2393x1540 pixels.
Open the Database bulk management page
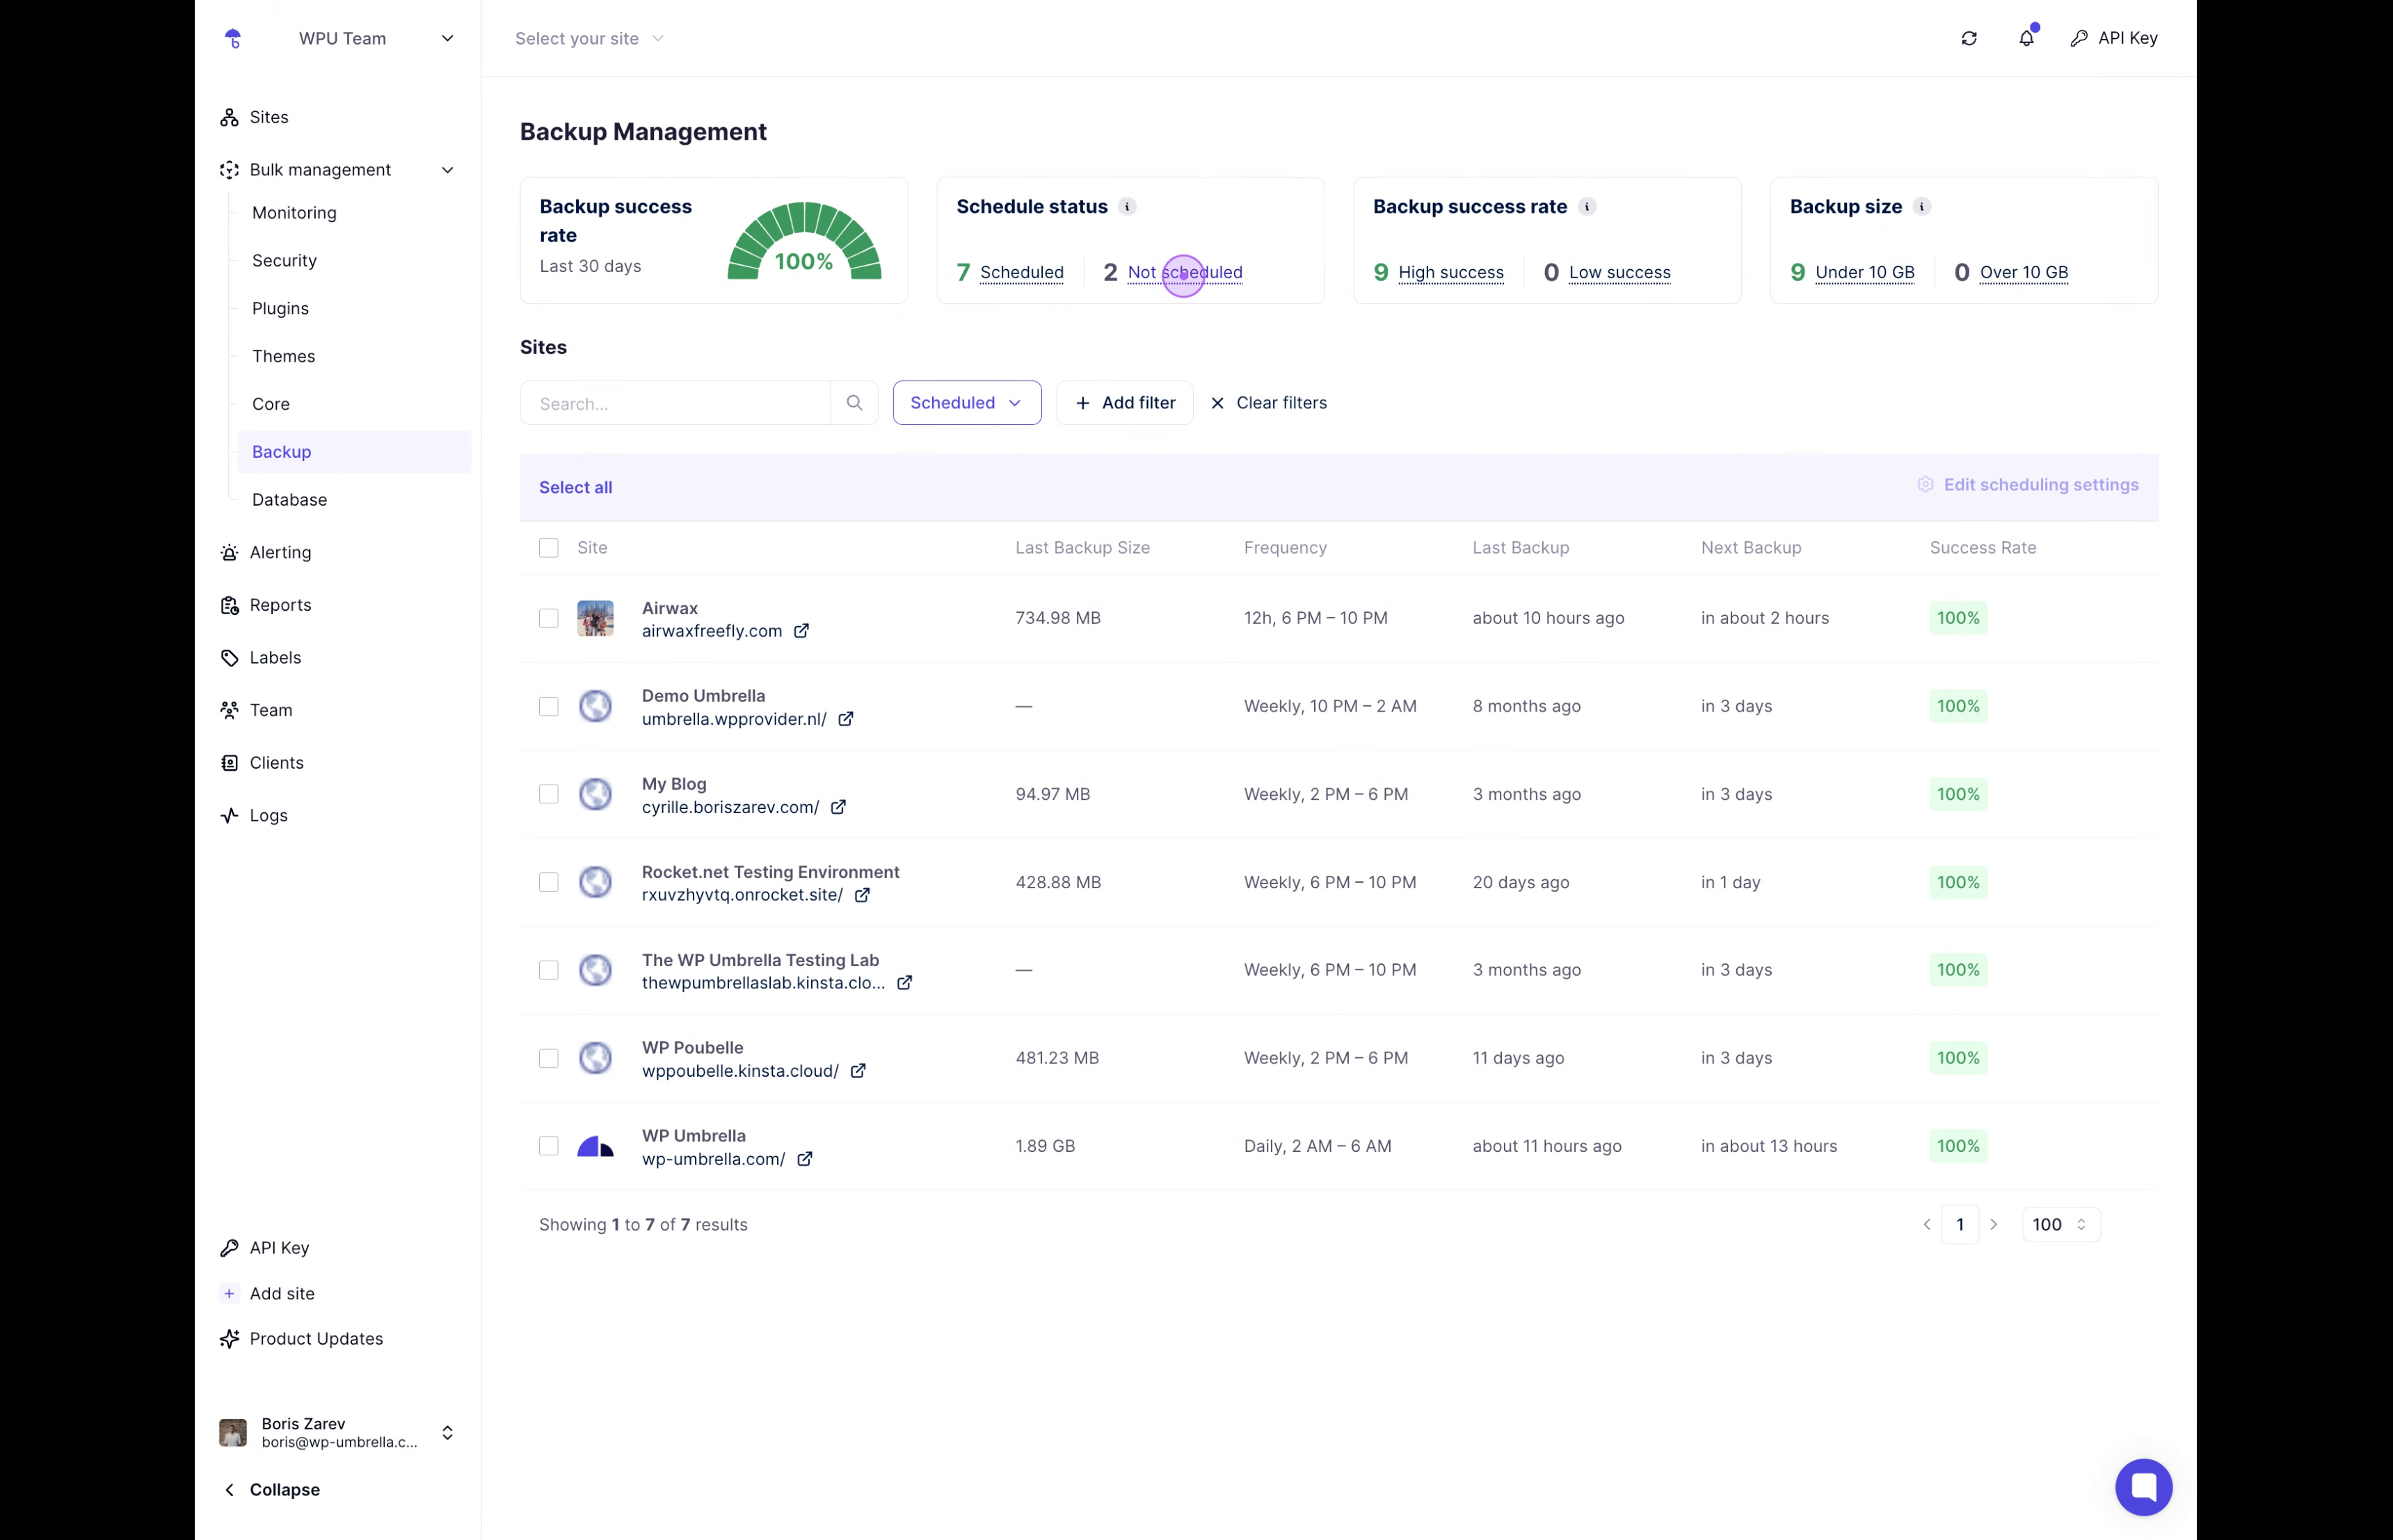pyautogui.click(x=289, y=500)
